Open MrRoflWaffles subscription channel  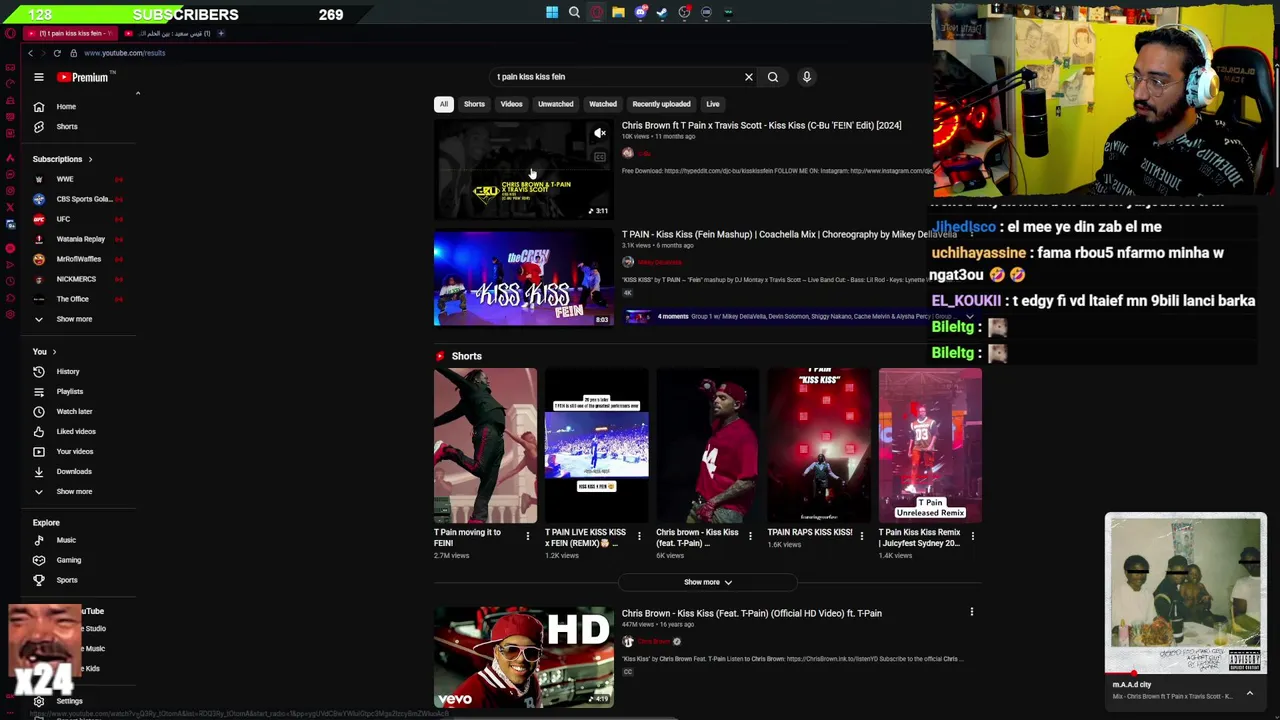click(78, 259)
